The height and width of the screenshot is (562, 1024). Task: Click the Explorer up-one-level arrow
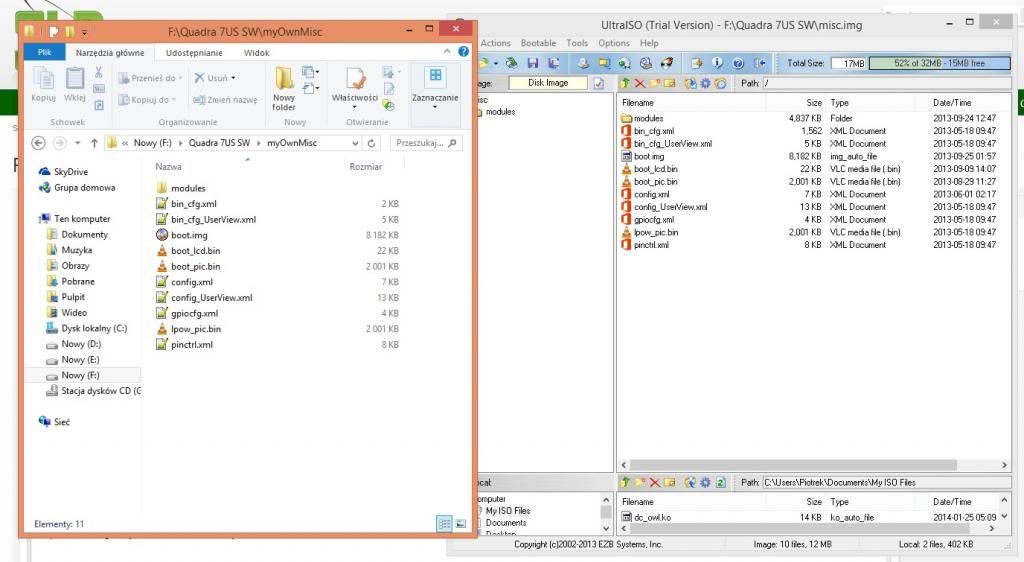pyautogui.click(x=94, y=143)
